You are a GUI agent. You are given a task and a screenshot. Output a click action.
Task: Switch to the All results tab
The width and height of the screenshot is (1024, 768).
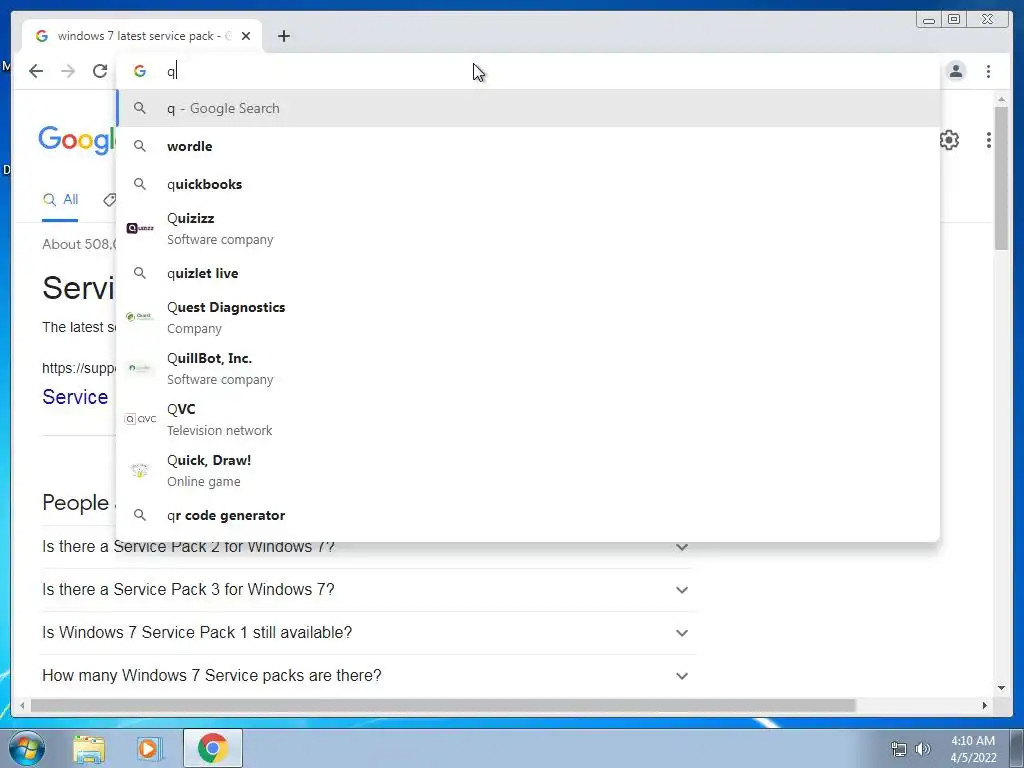click(x=60, y=200)
